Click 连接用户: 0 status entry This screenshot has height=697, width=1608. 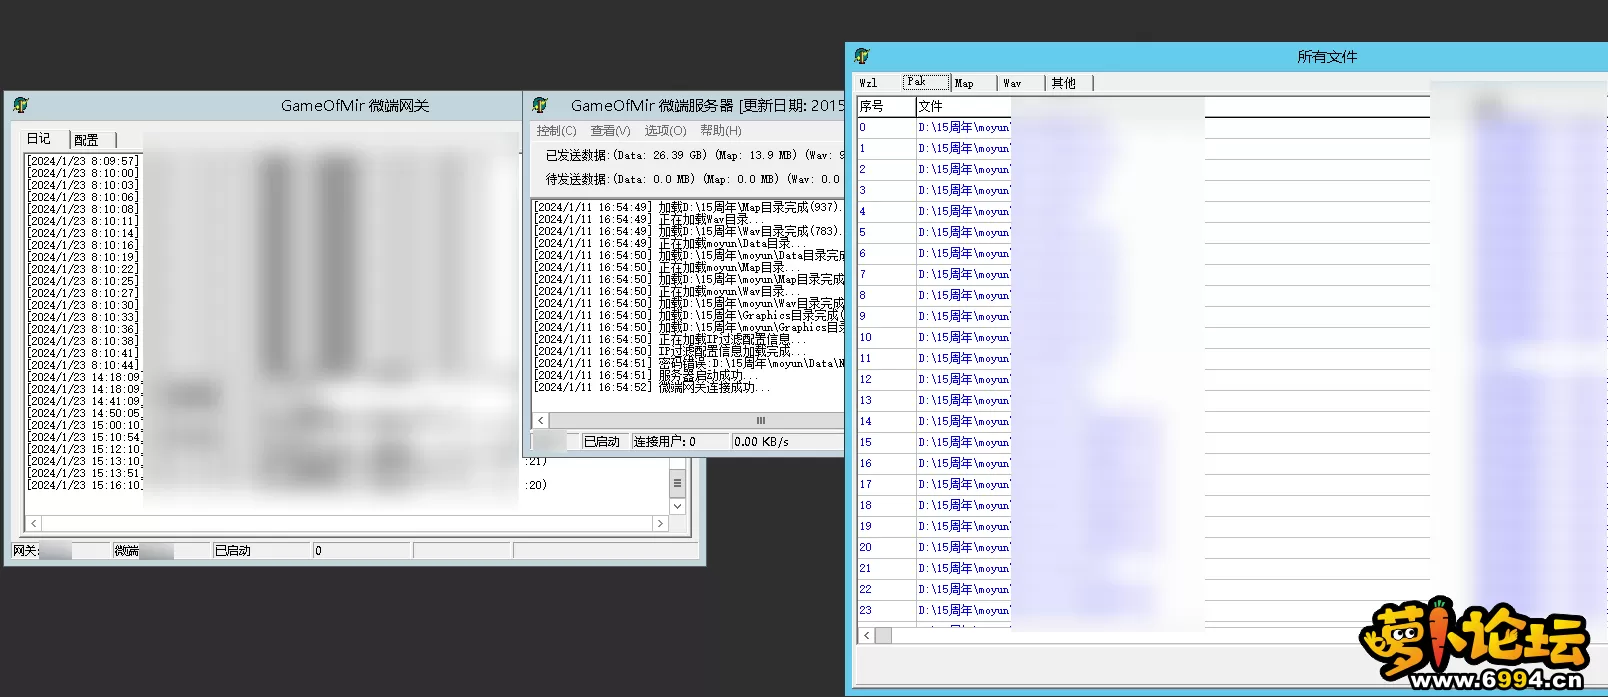click(x=681, y=442)
